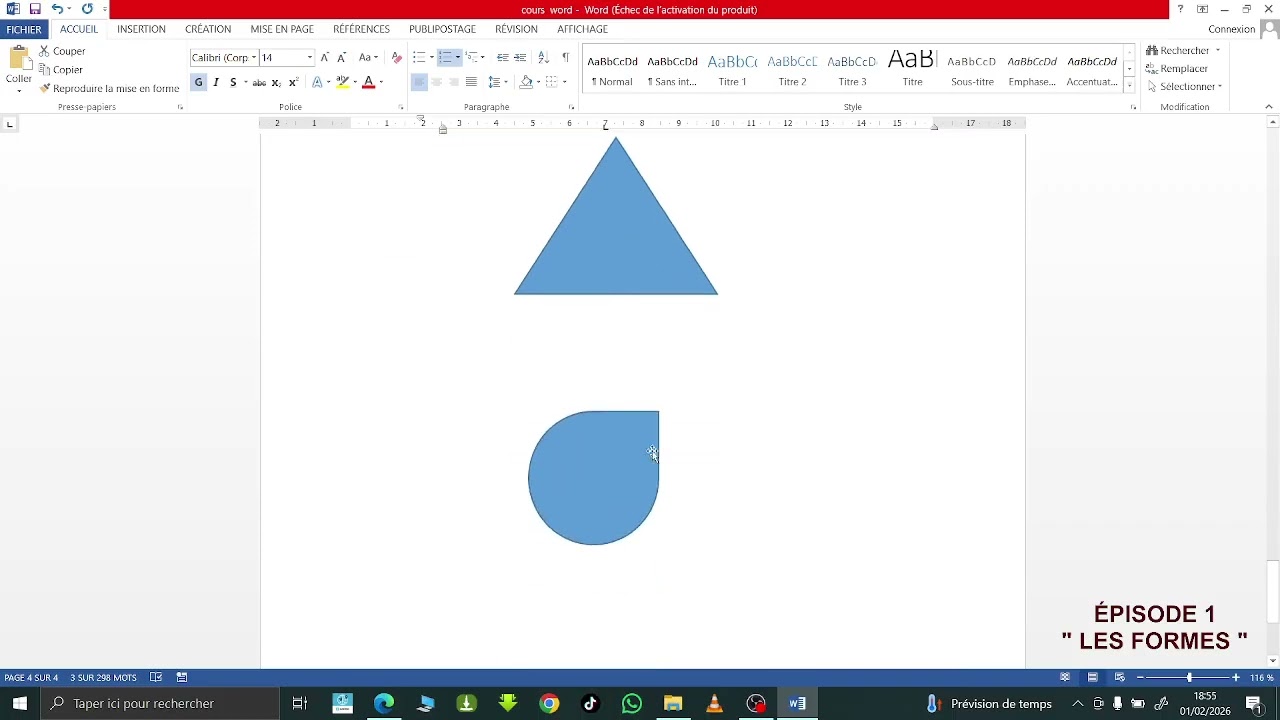This screenshot has width=1280, height=720.
Task: Open TikTok from the taskbar
Action: point(590,703)
